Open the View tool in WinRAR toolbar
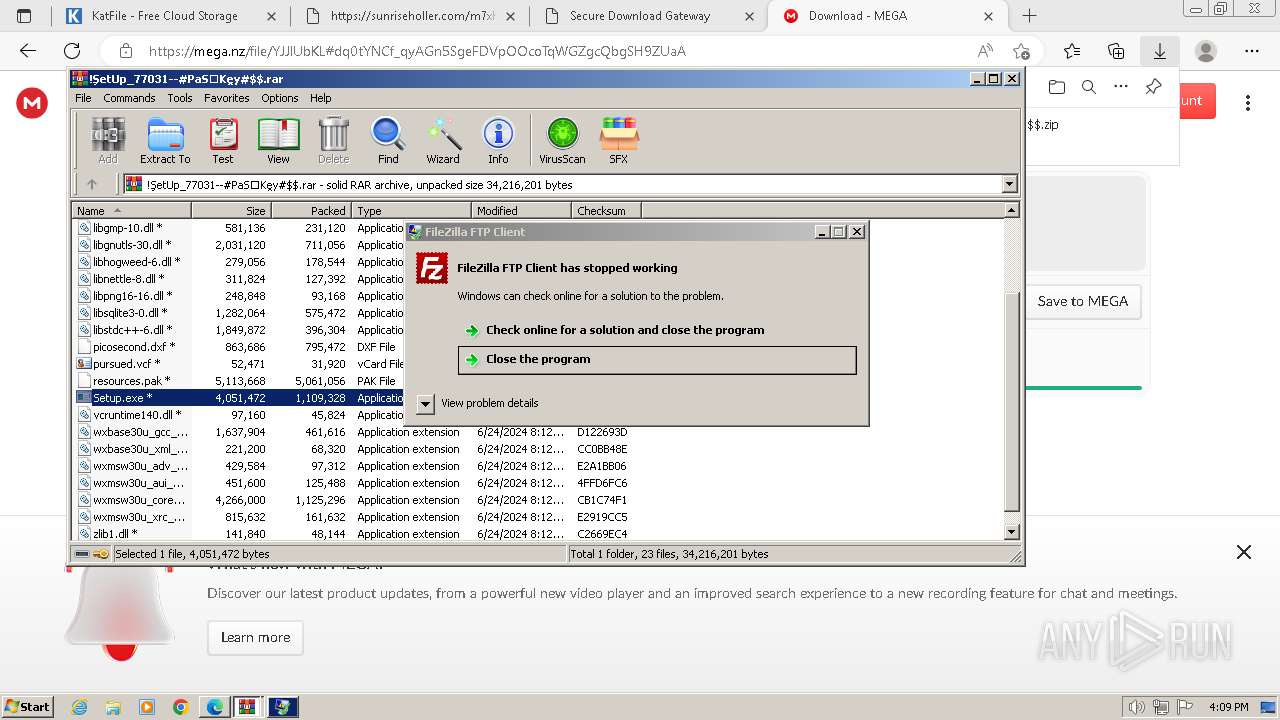This screenshot has height=720, width=1280. (x=278, y=140)
